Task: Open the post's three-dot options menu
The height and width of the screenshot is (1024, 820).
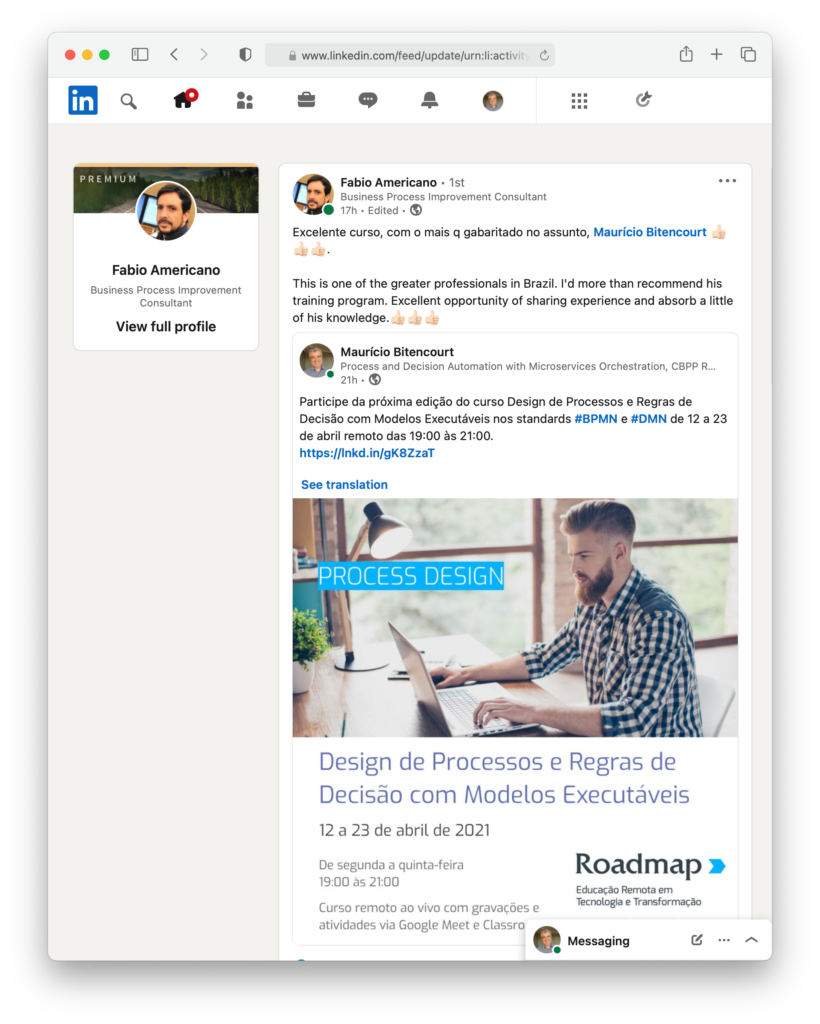Action: 727,181
